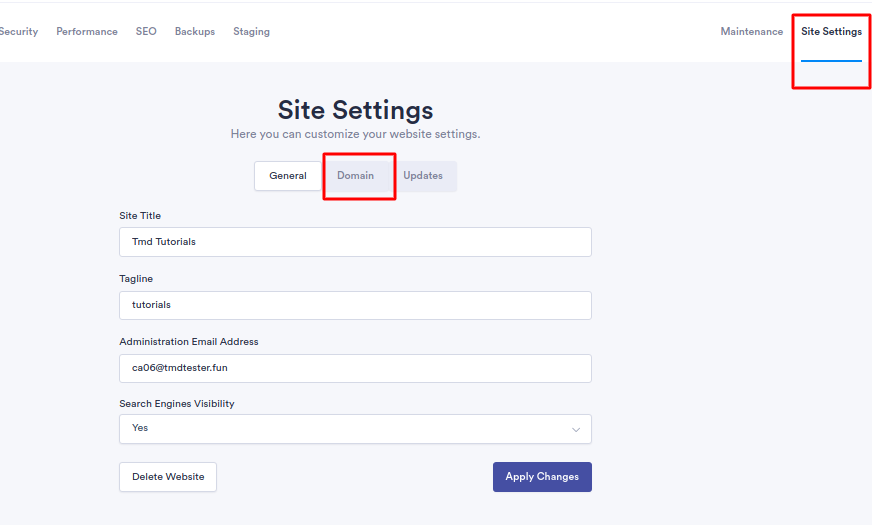The image size is (872, 525).
Task: Select Staging in the top navigation
Action: (251, 32)
